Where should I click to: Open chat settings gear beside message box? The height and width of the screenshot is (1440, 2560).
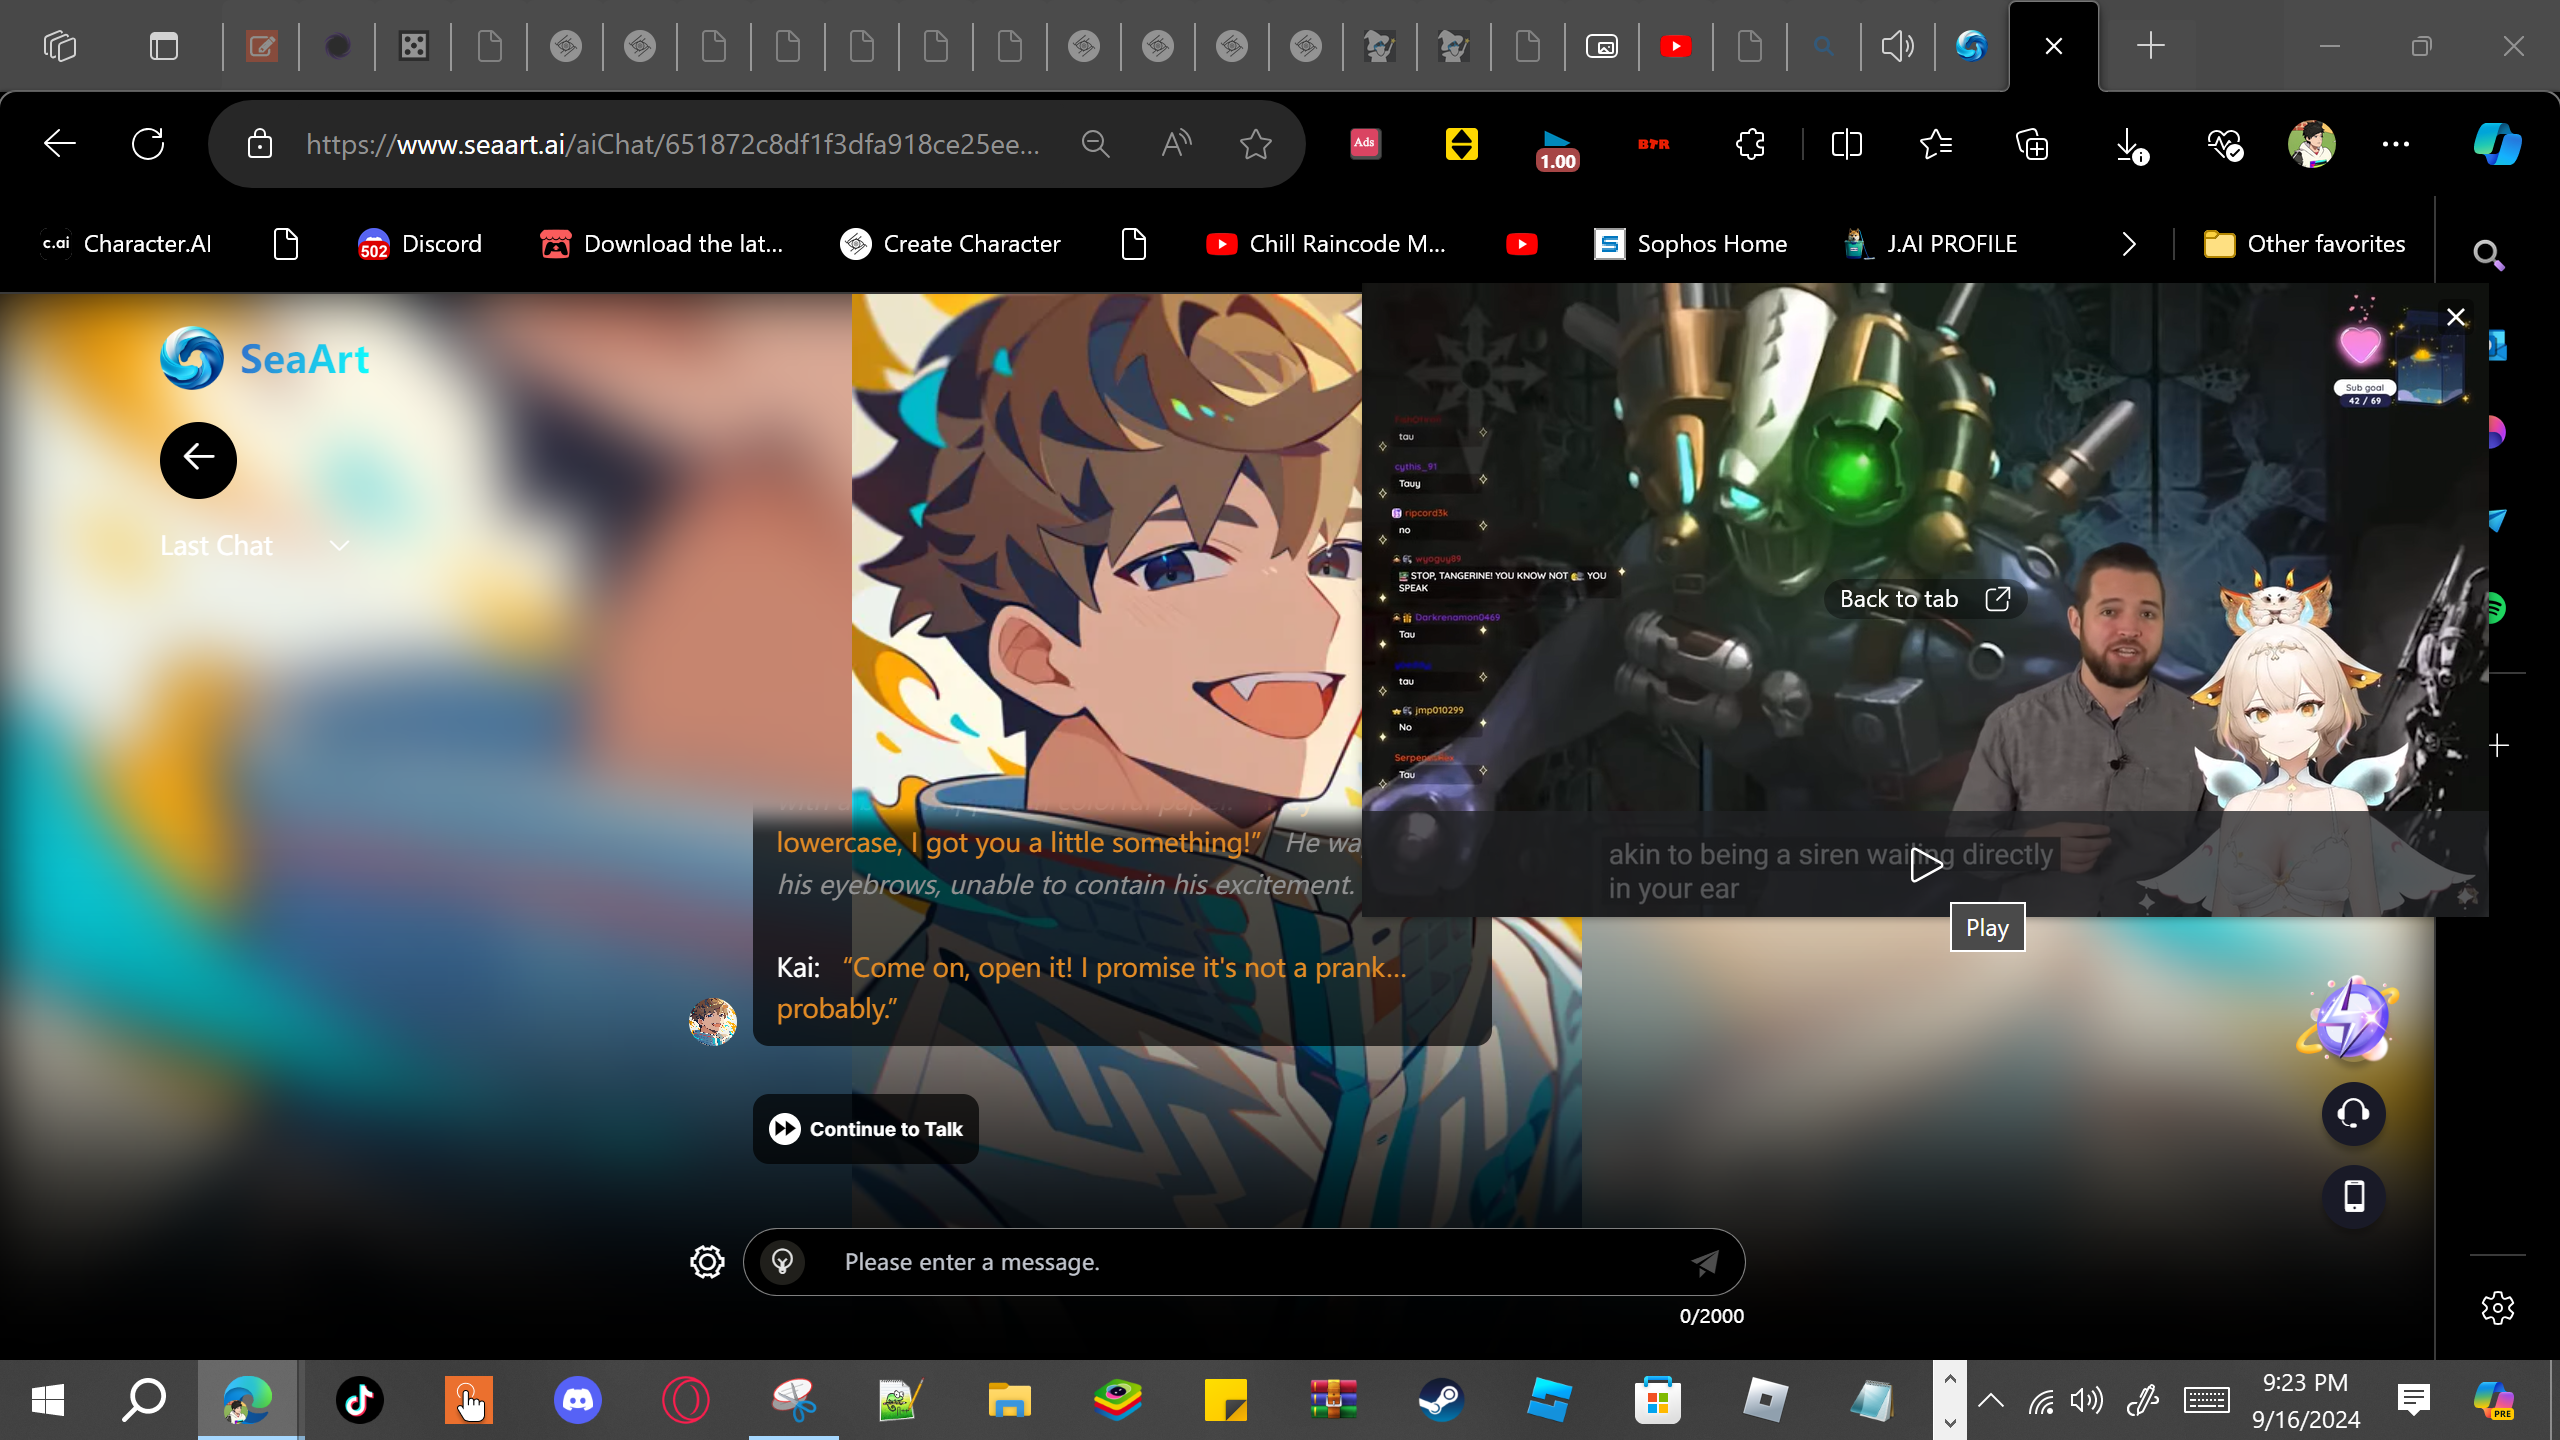pos(707,1262)
